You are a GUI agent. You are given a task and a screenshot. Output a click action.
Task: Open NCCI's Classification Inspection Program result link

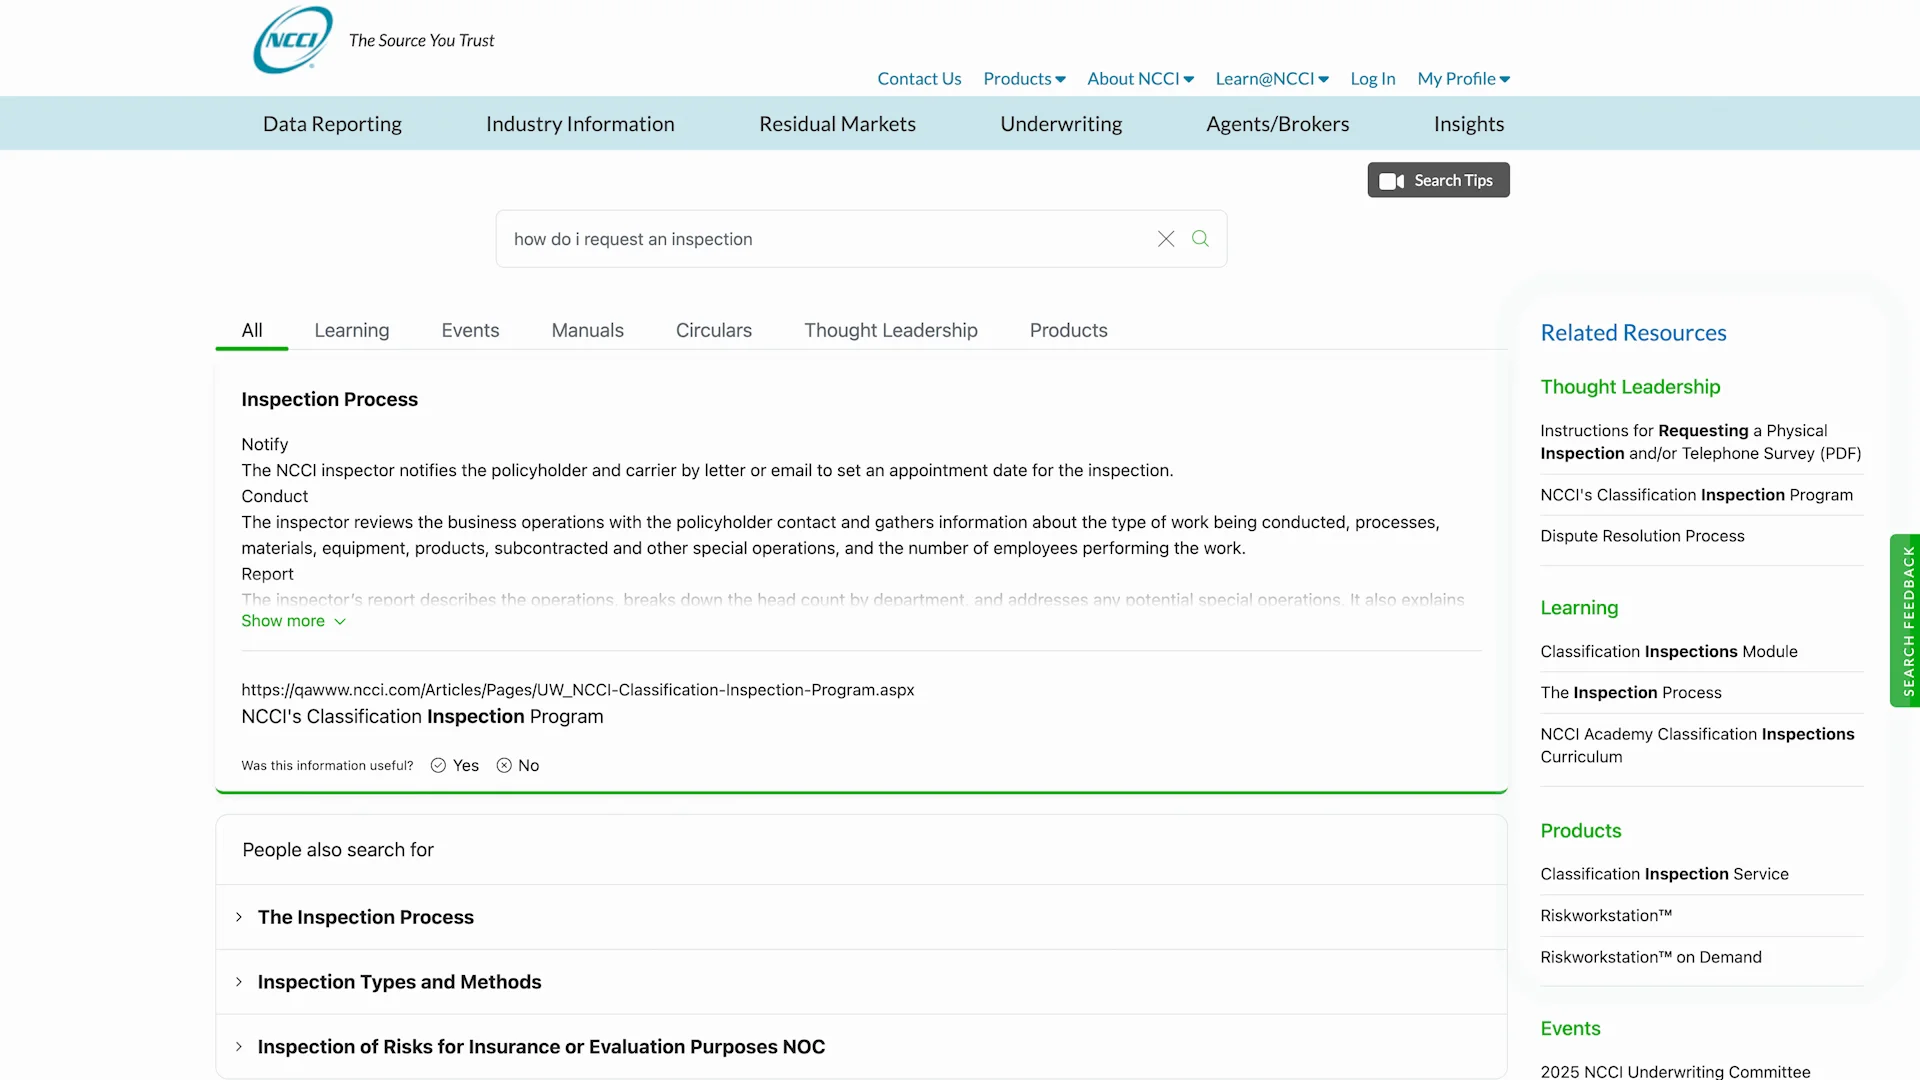pyautogui.click(x=422, y=717)
